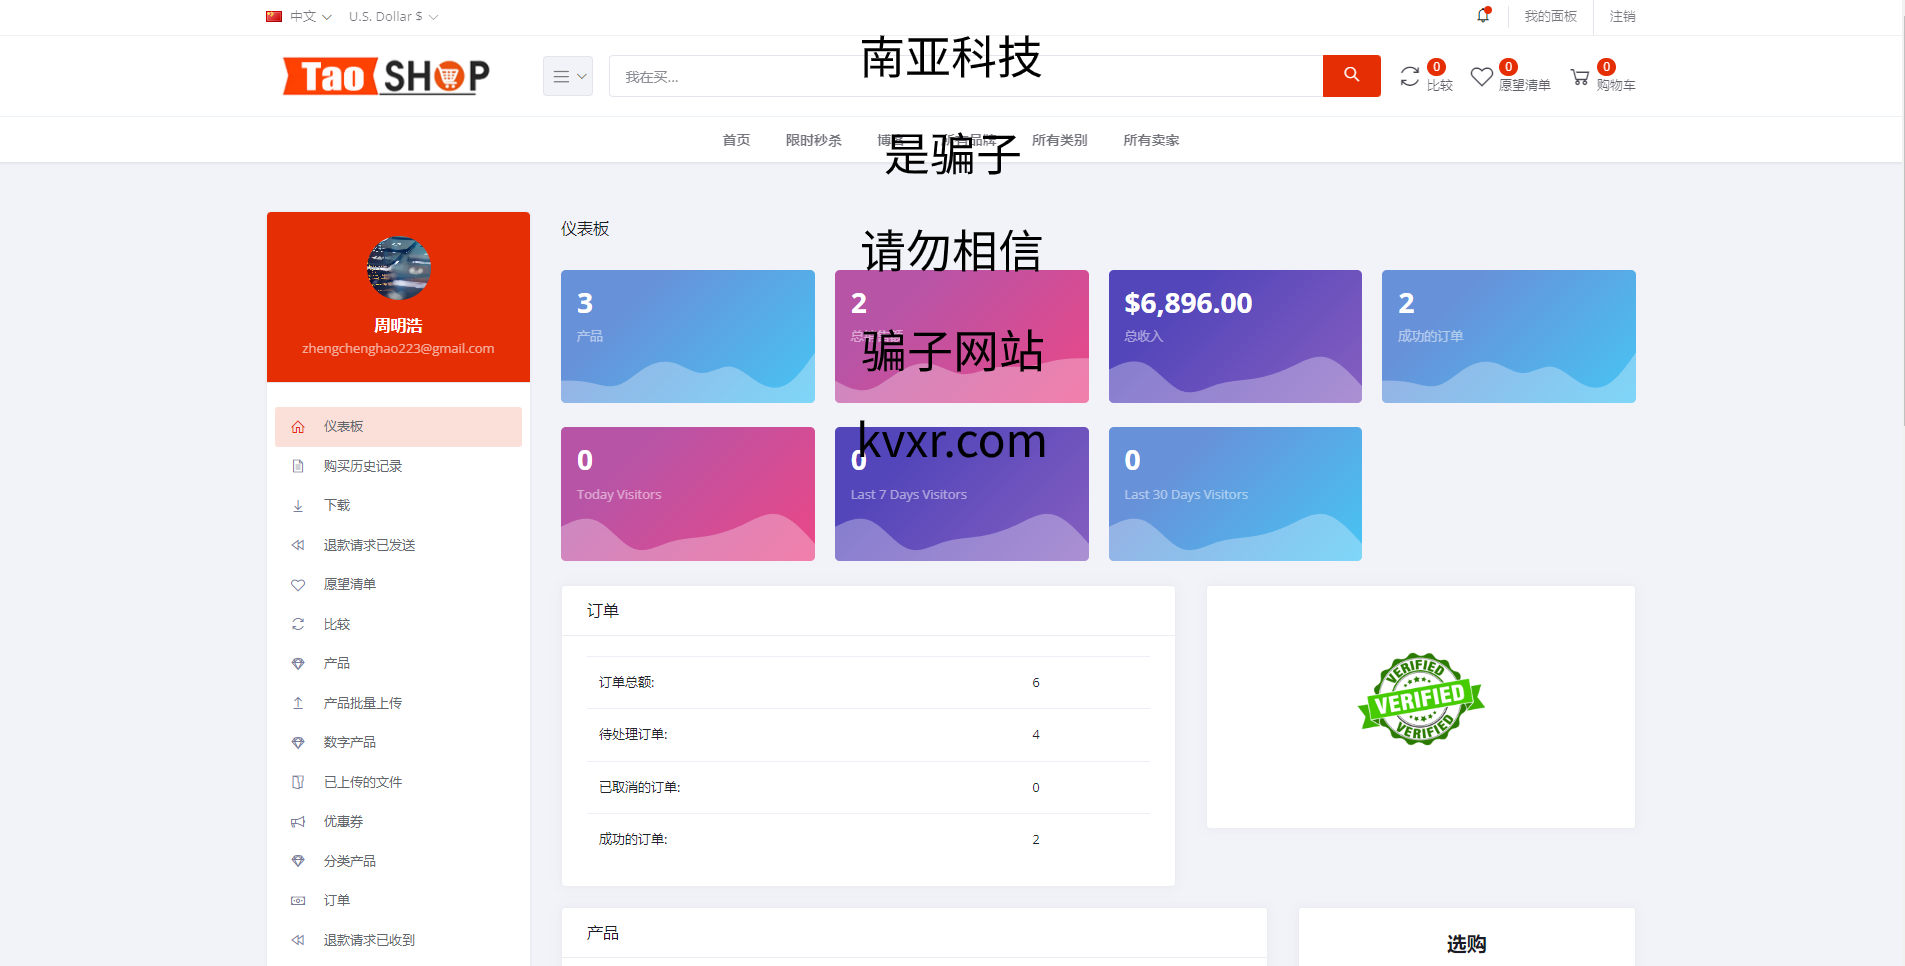Open the compare icon in header
The height and width of the screenshot is (966, 1905).
pos(1409,77)
